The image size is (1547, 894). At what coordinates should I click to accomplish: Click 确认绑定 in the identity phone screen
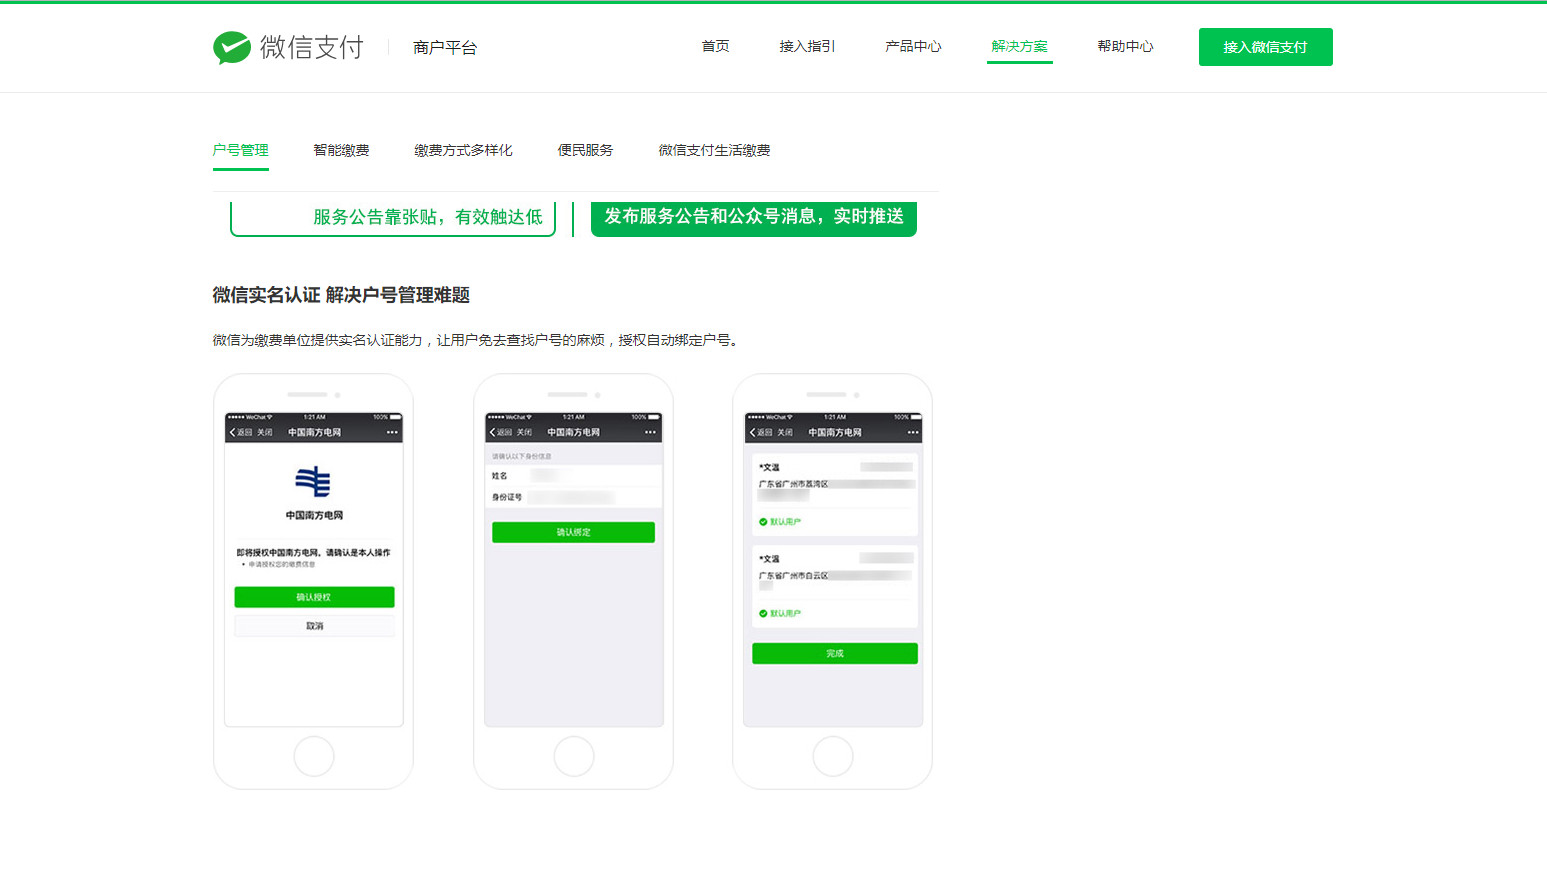tap(573, 532)
